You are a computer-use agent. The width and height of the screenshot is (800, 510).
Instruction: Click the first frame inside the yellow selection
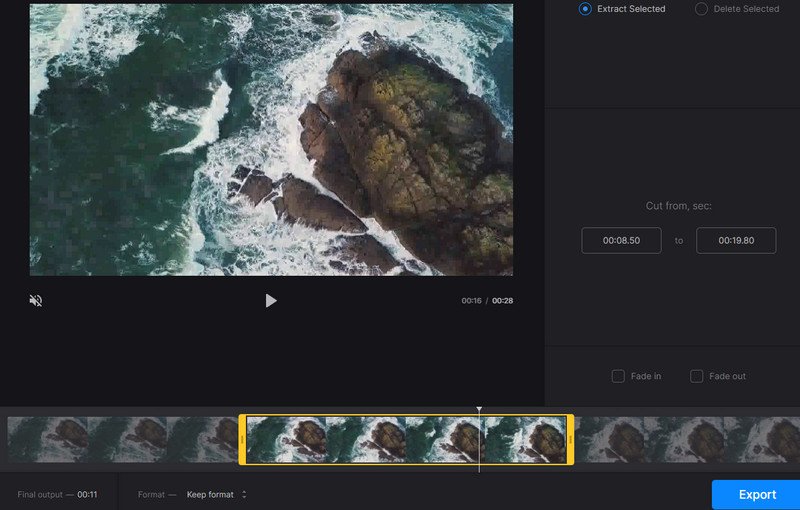286,439
